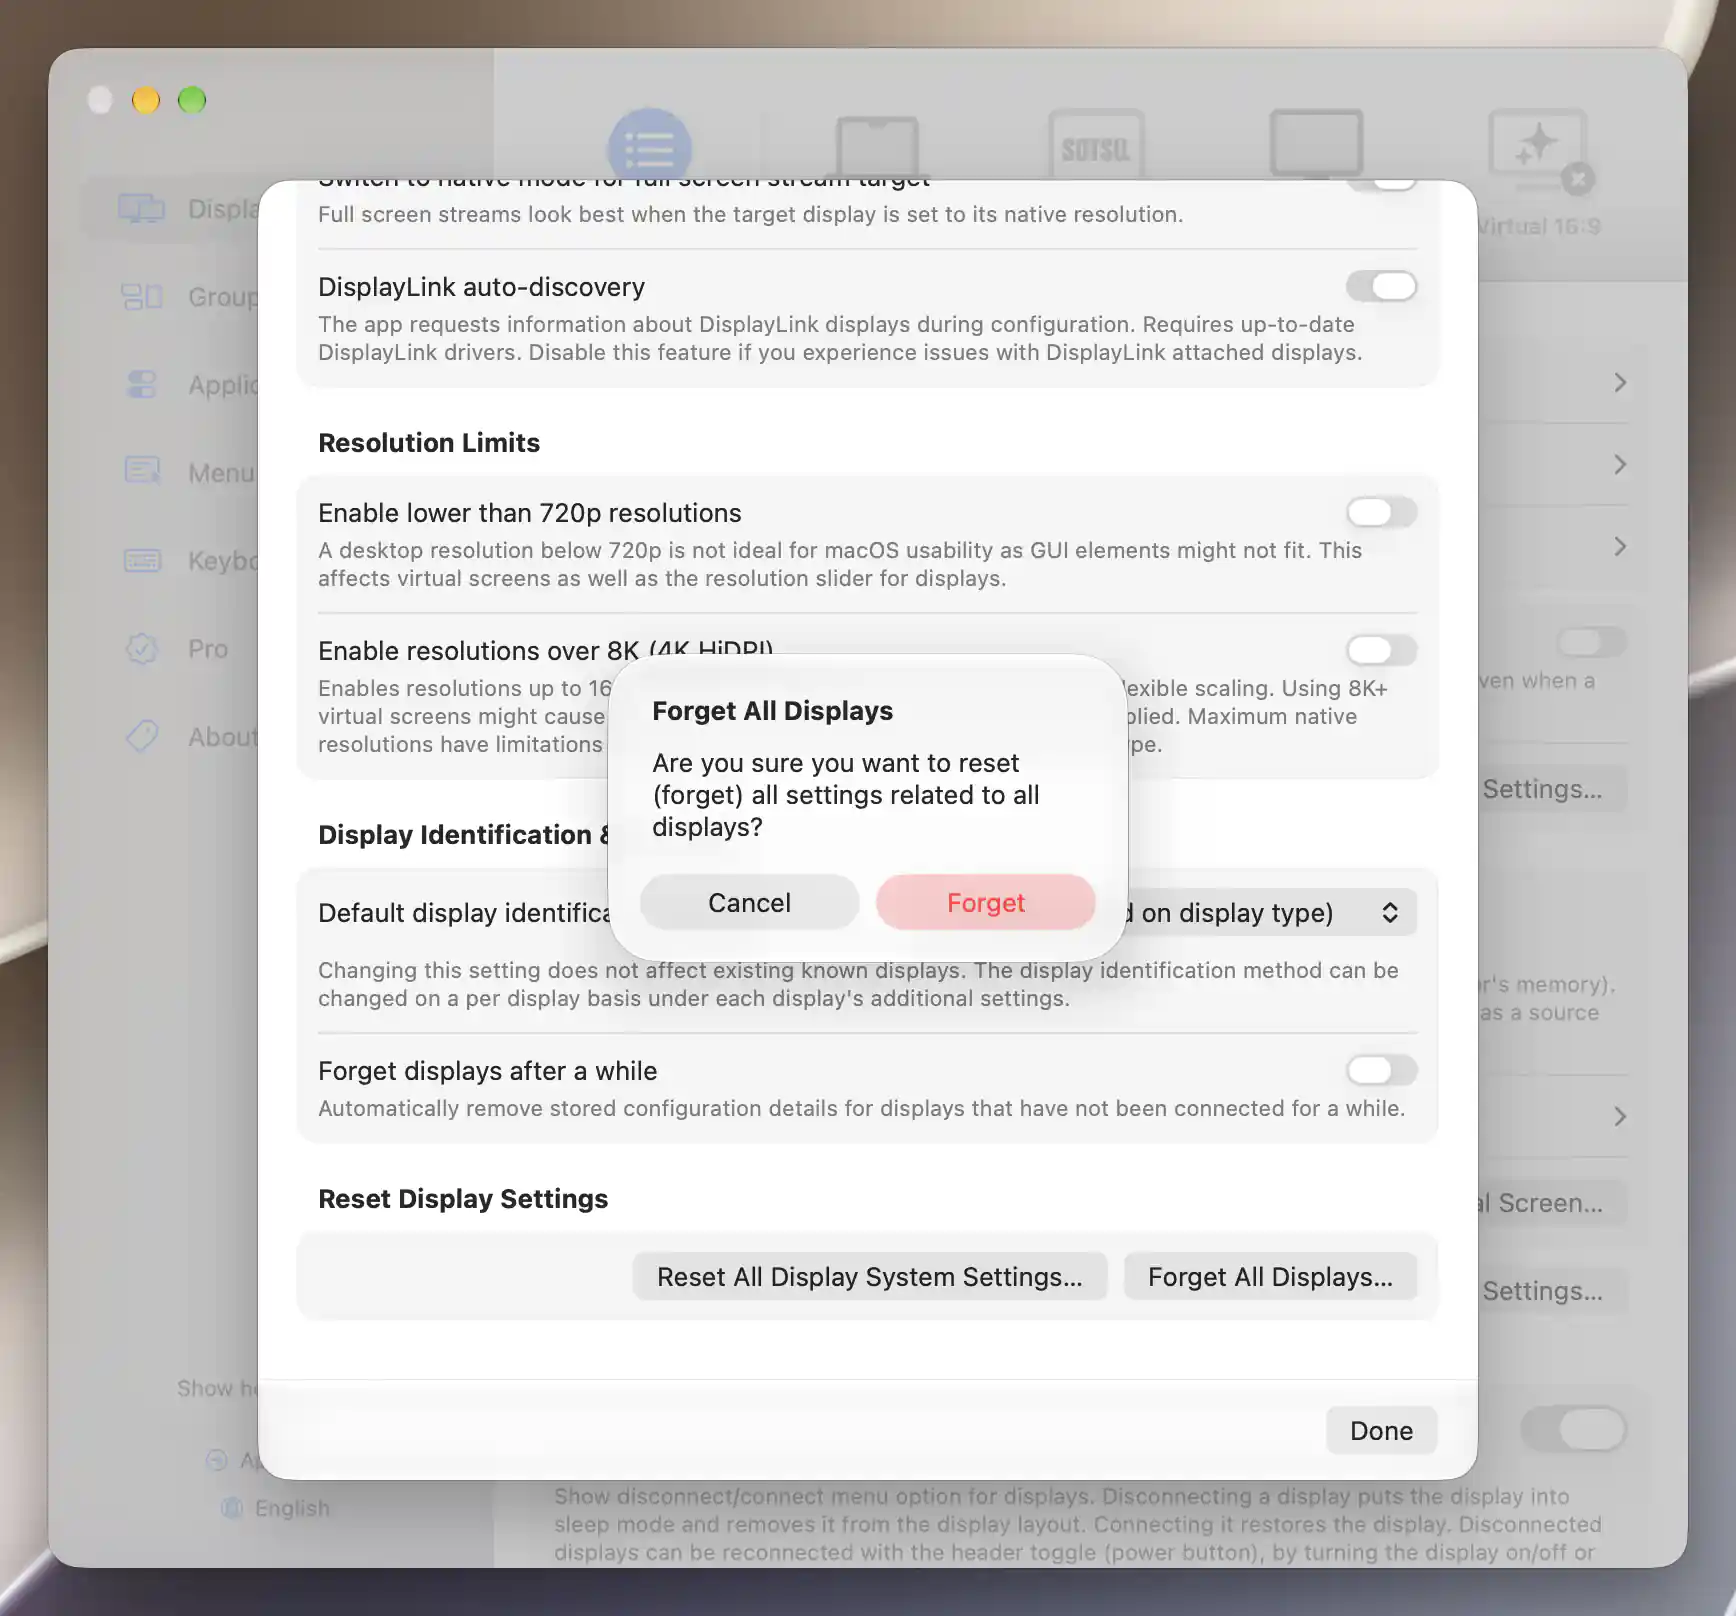Click the yellow minimize window button
1736x1616 pixels.
click(146, 100)
